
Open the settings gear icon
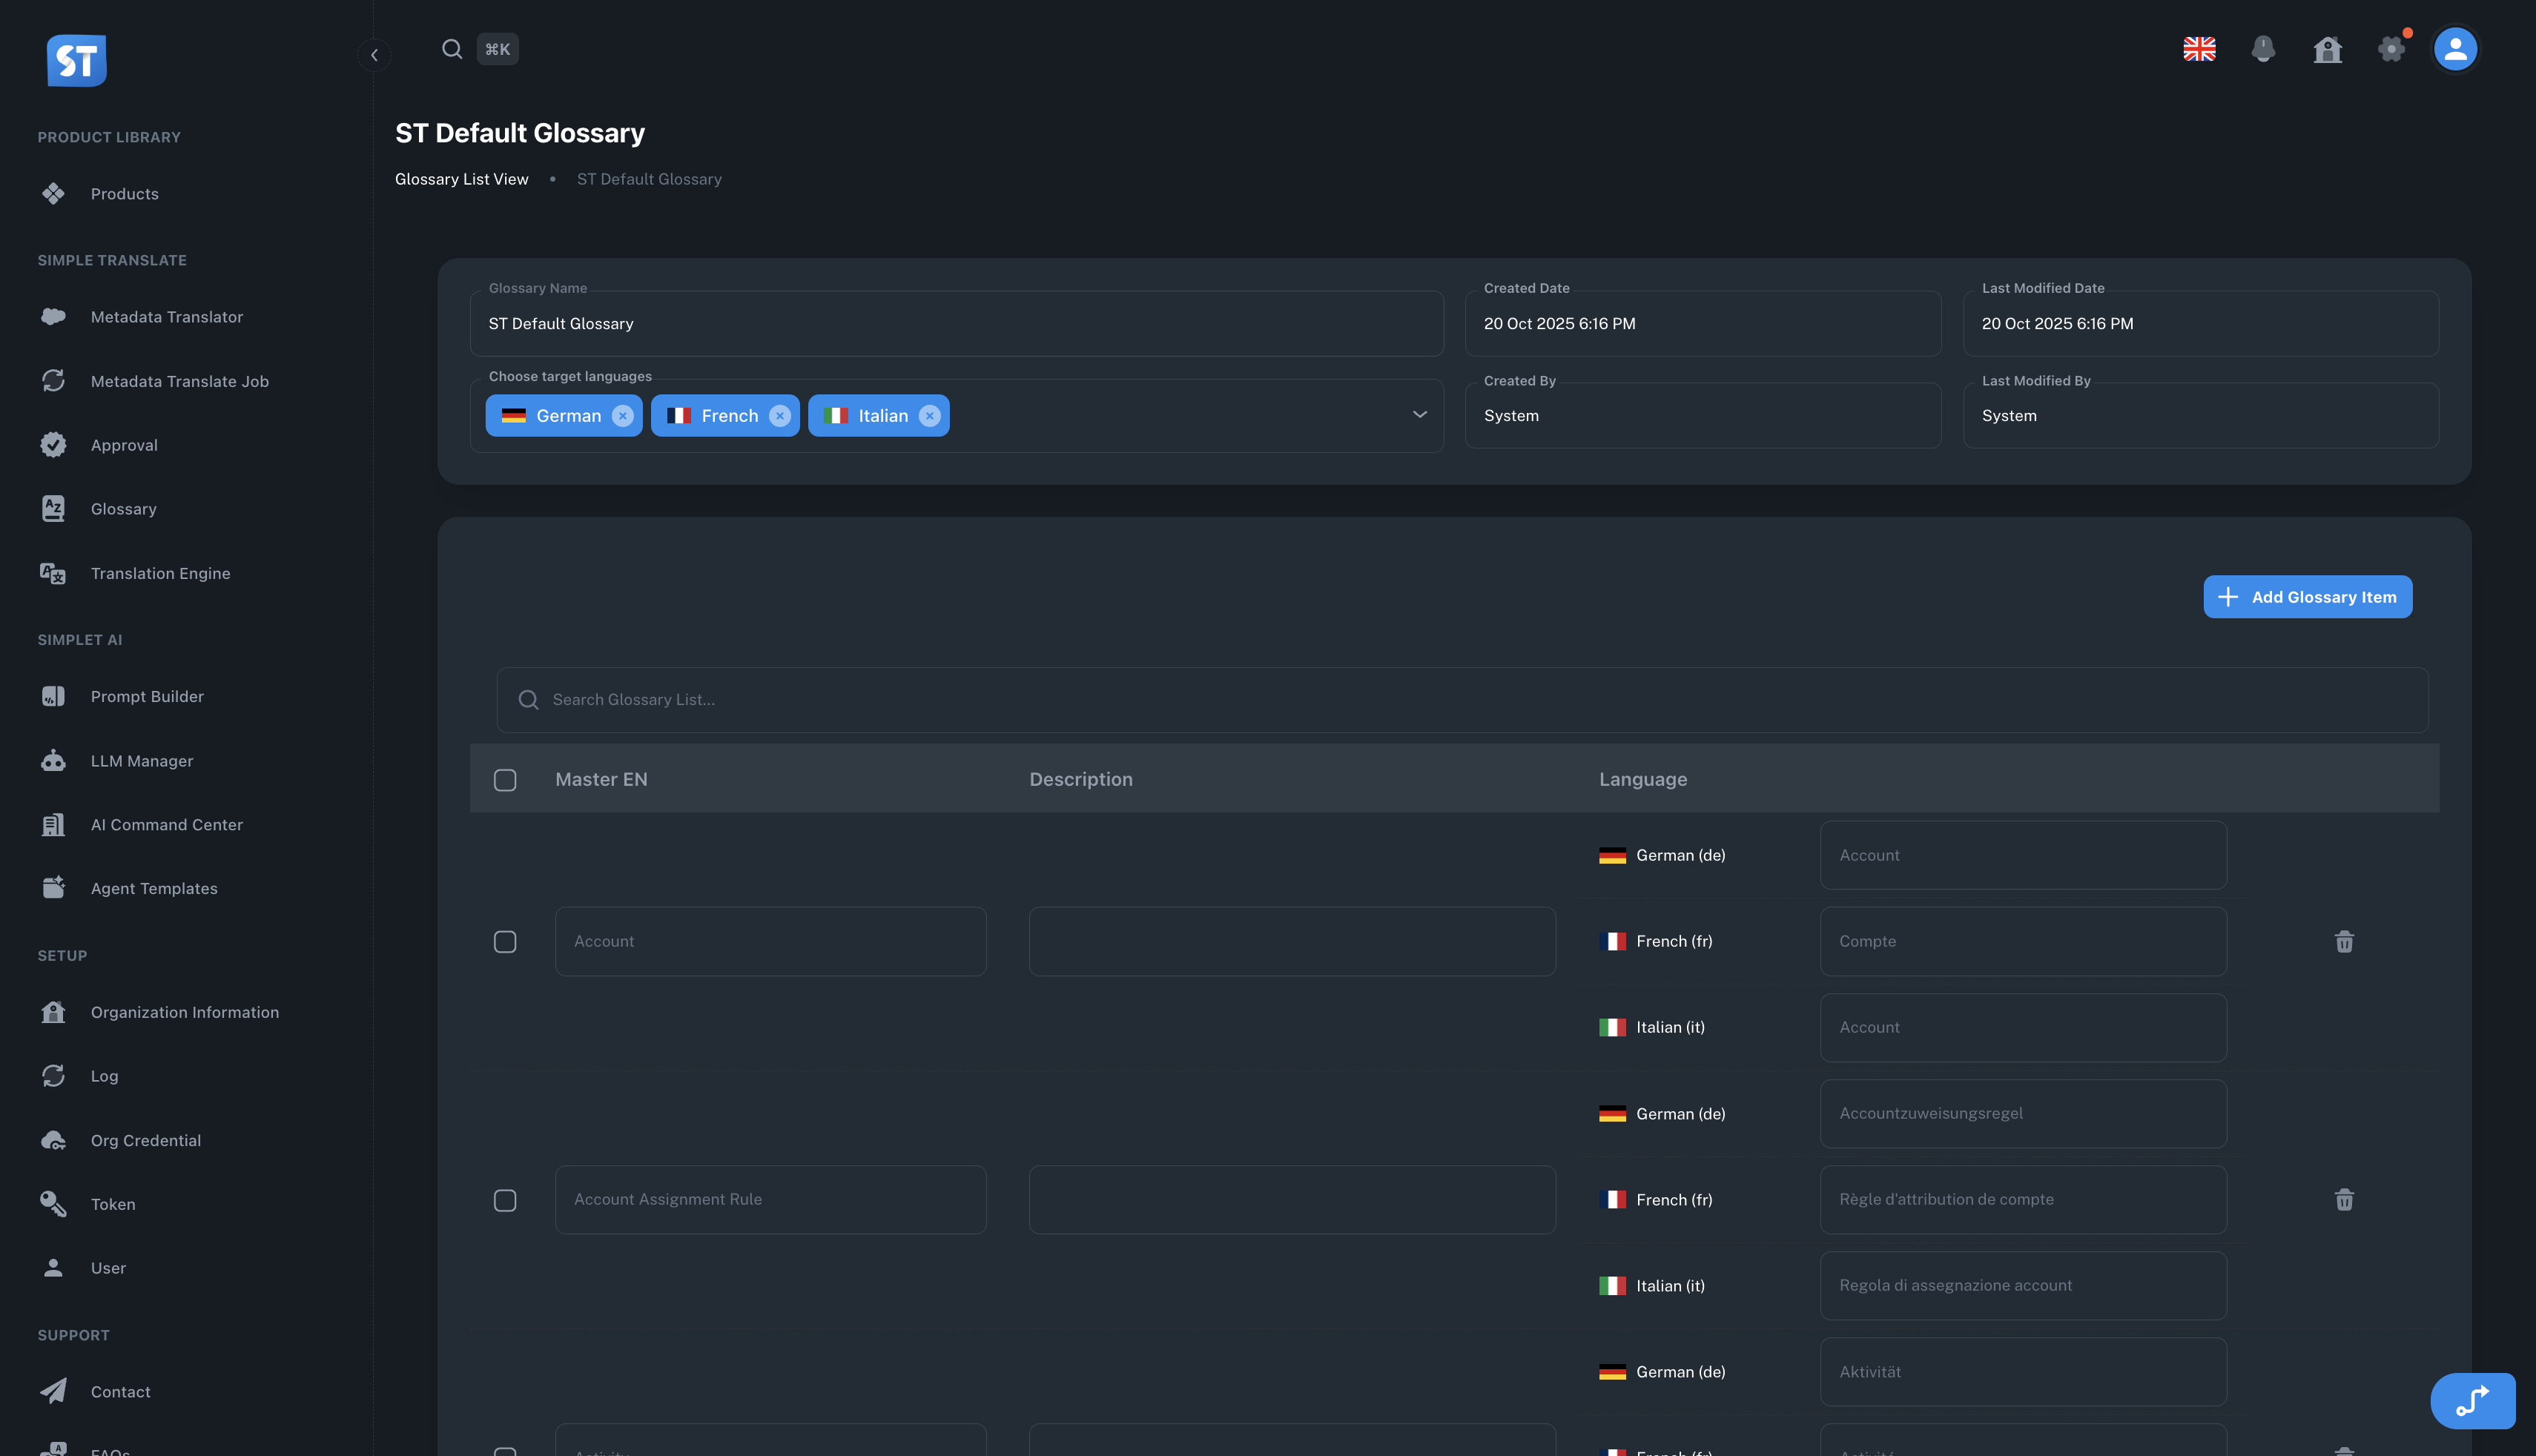point(2391,49)
